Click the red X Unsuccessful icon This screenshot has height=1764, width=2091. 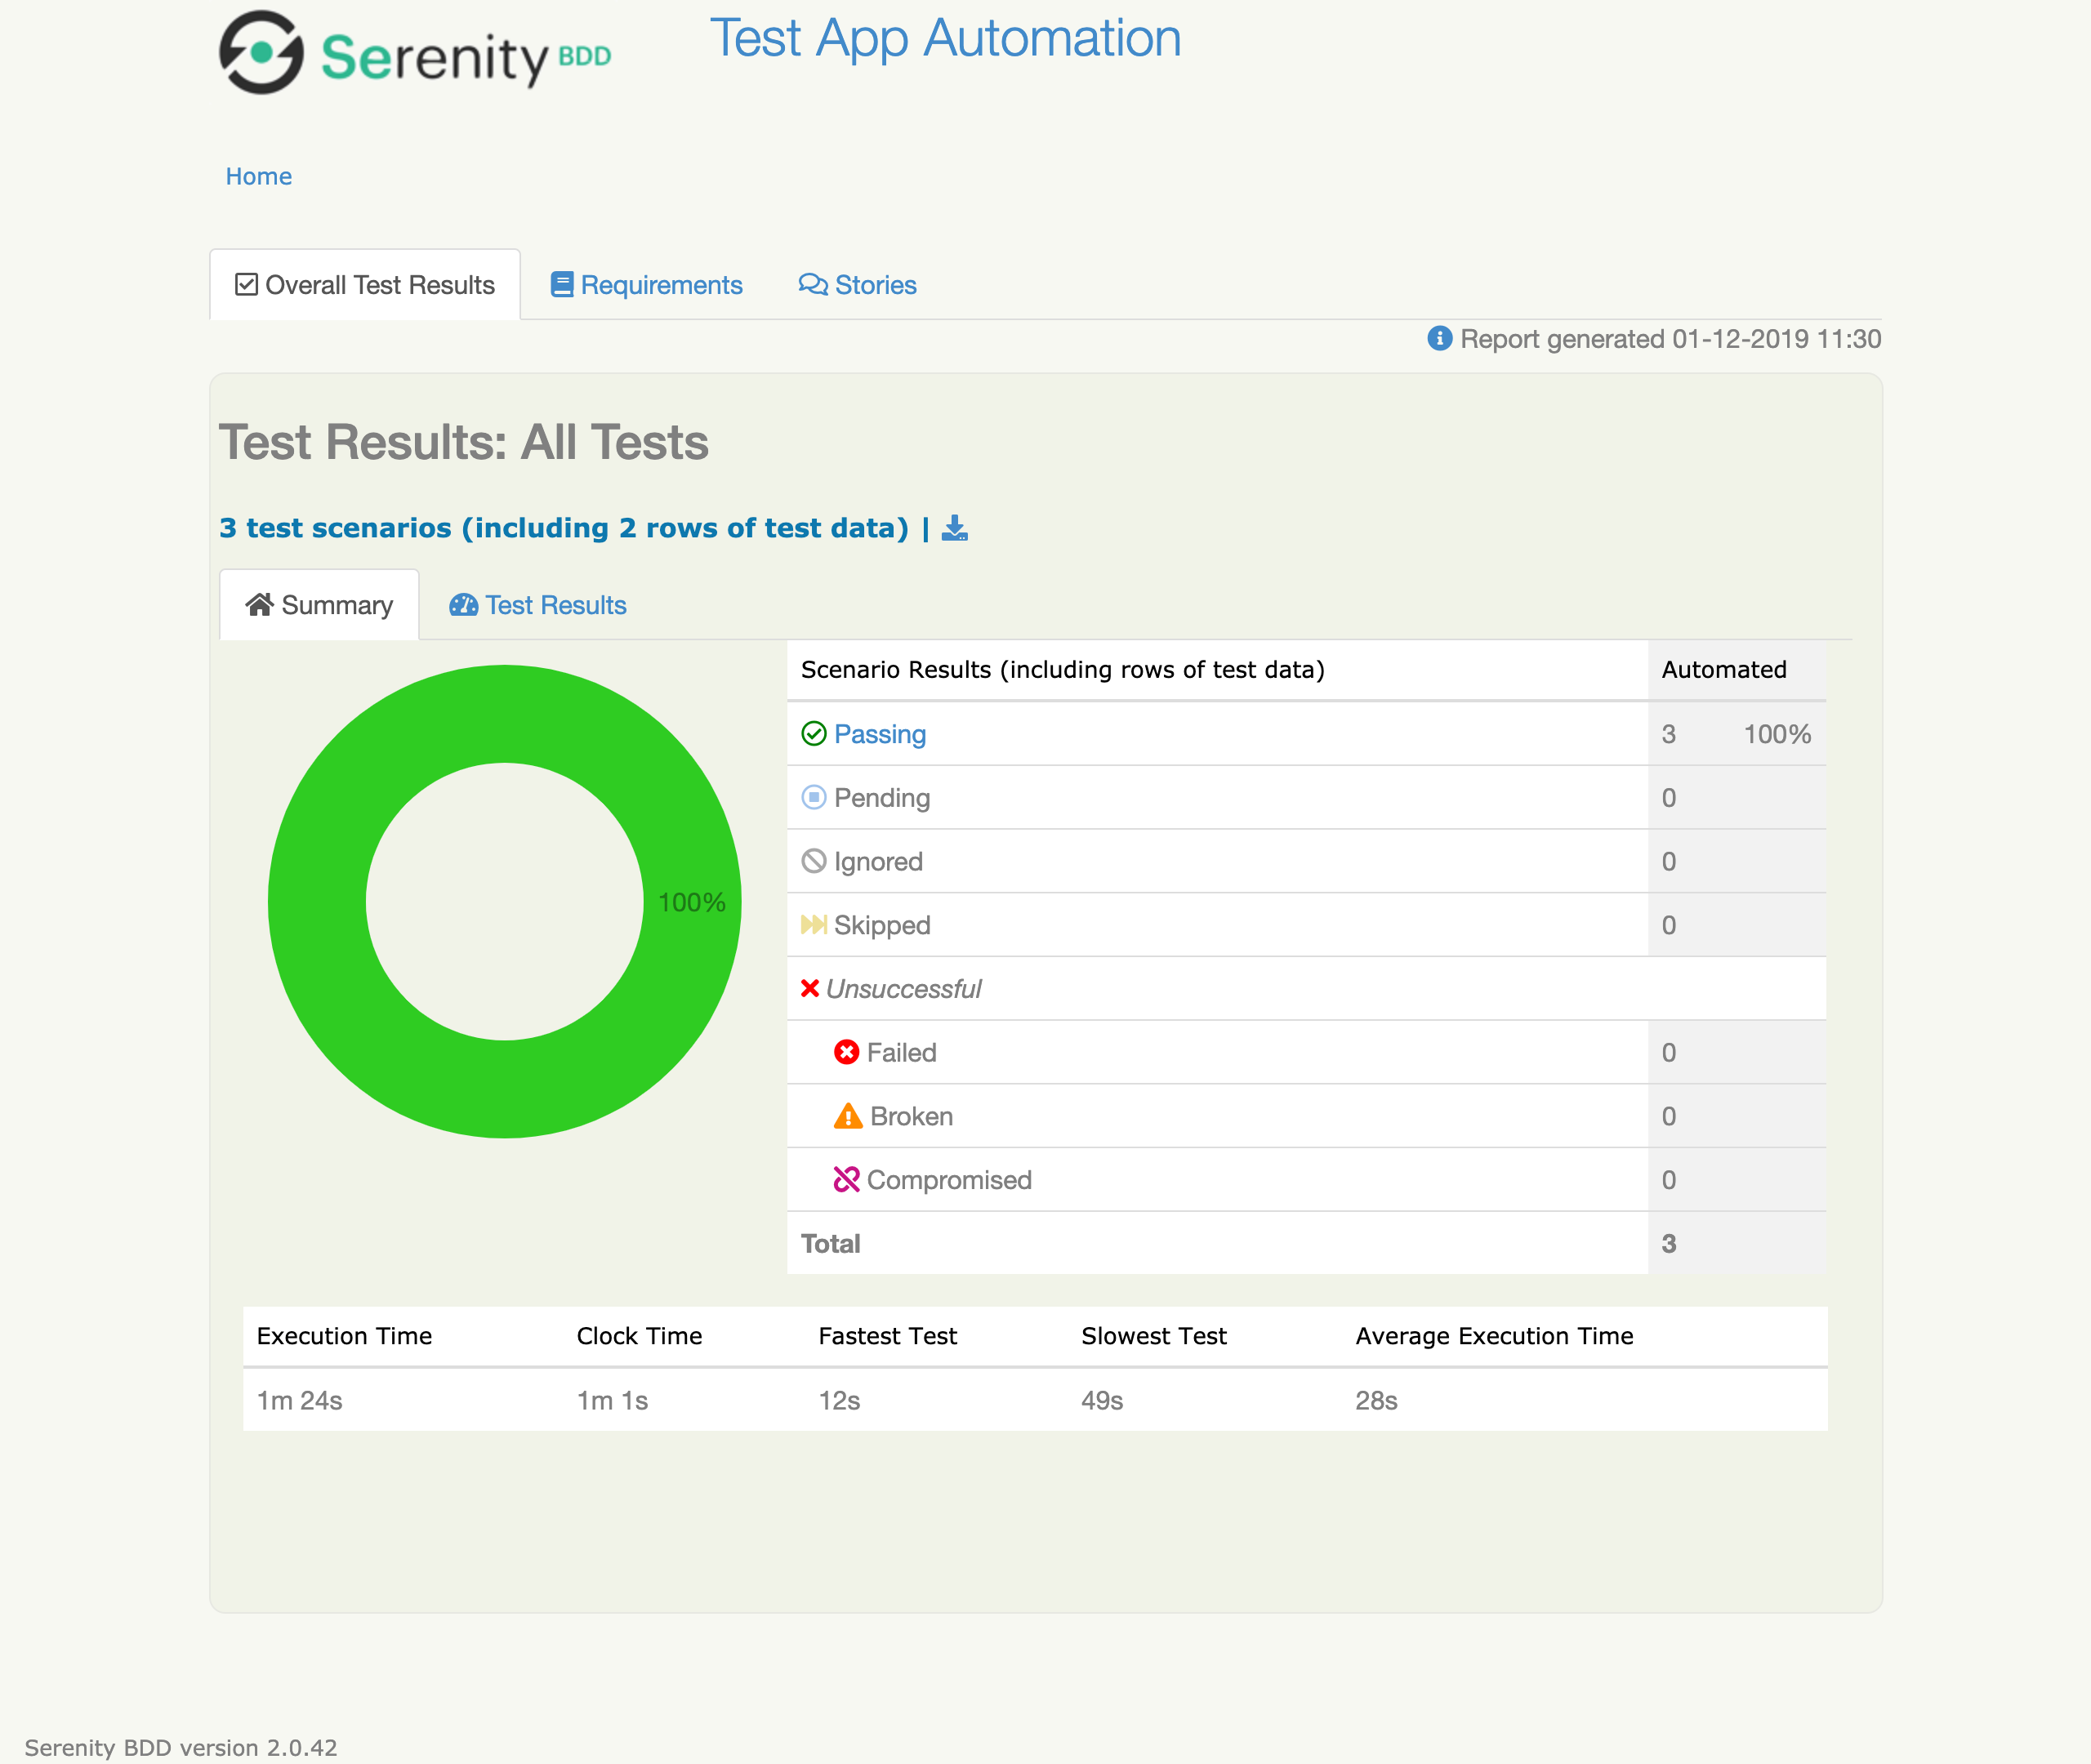[x=810, y=989]
